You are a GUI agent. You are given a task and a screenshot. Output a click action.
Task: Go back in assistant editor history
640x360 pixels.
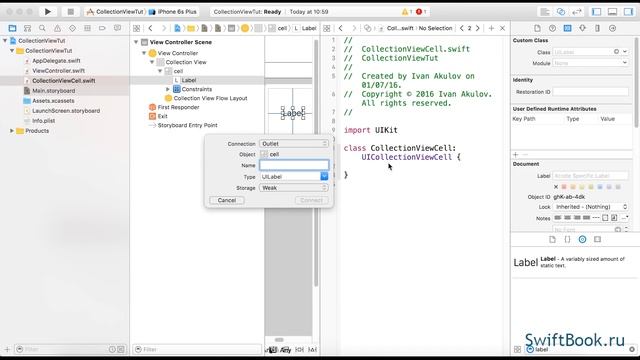click(x=341, y=28)
